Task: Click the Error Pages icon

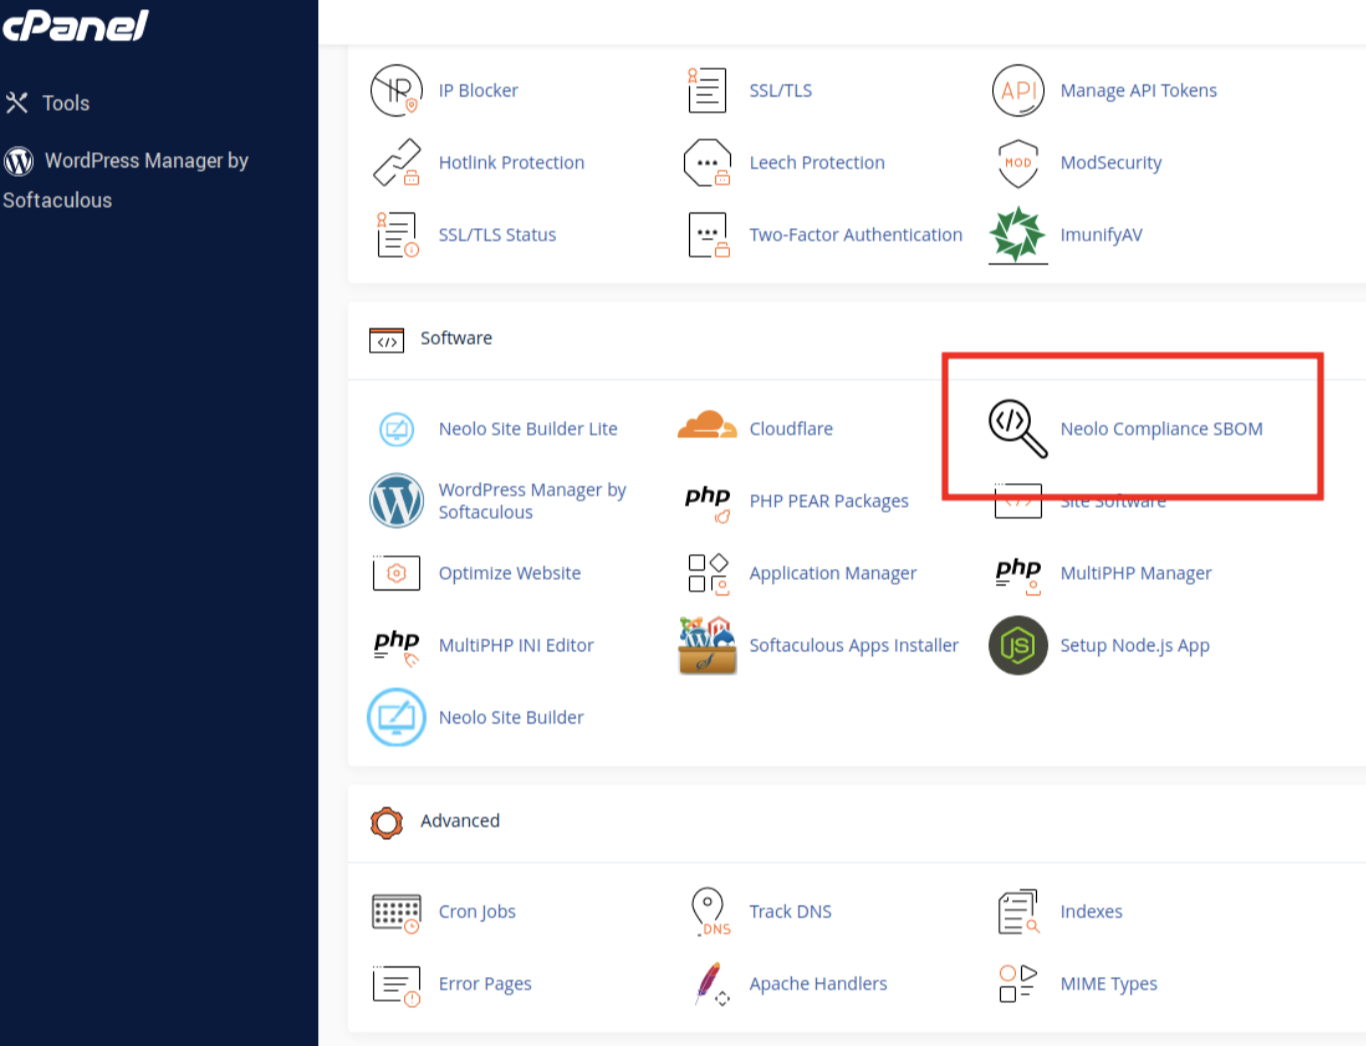Action: [x=397, y=985]
